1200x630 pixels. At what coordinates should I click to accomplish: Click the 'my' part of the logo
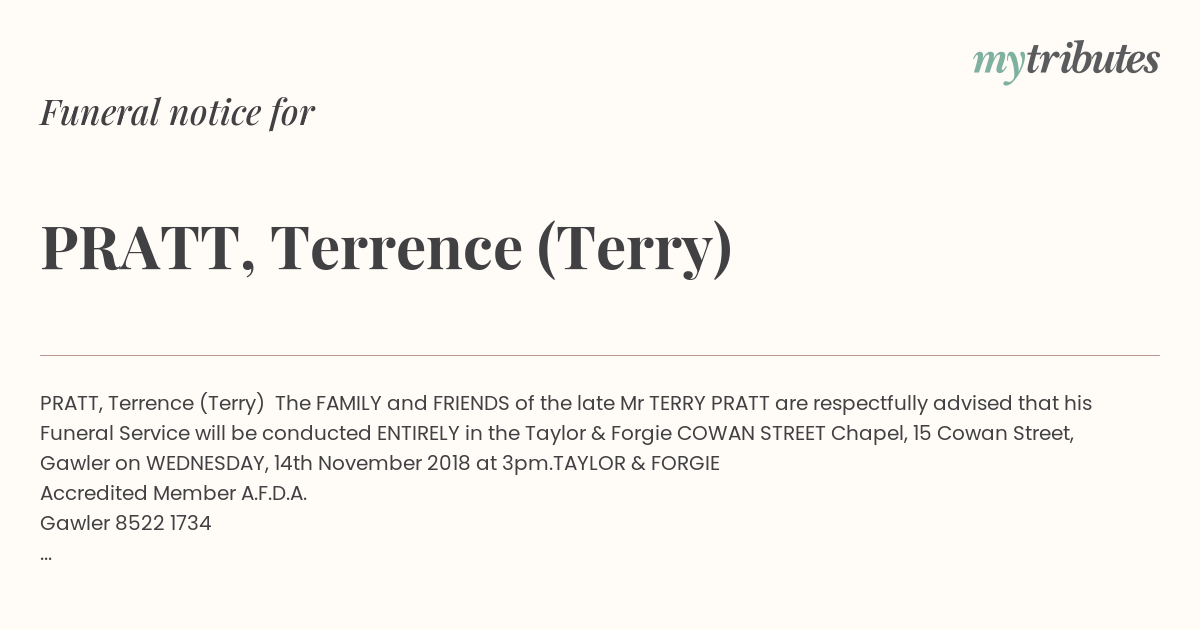pos(999,64)
